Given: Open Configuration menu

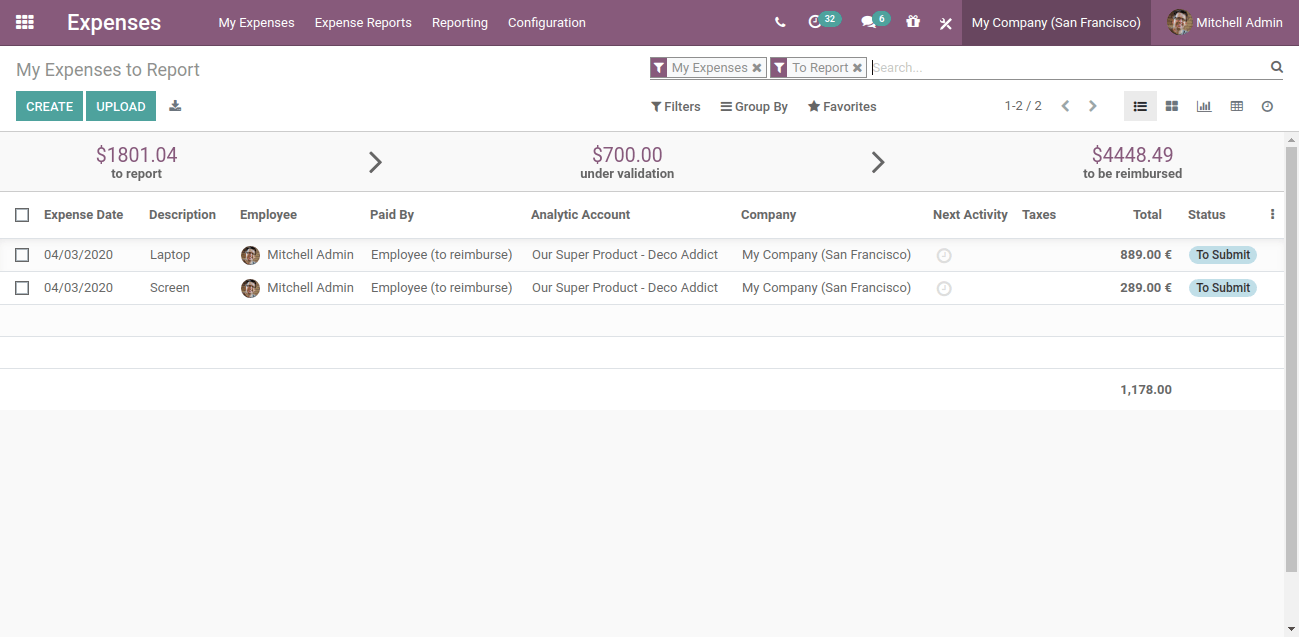Looking at the screenshot, I should [x=547, y=22].
